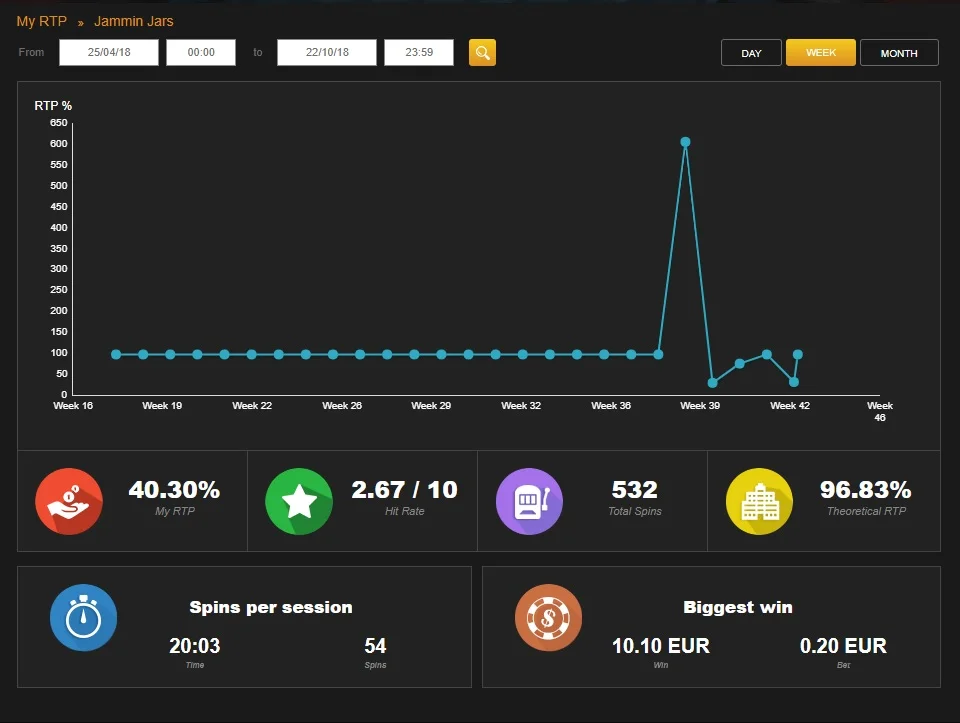960x723 pixels.
Task: Click the peak 600% data point
Action: pyautogui.click(x=686, y=142)
